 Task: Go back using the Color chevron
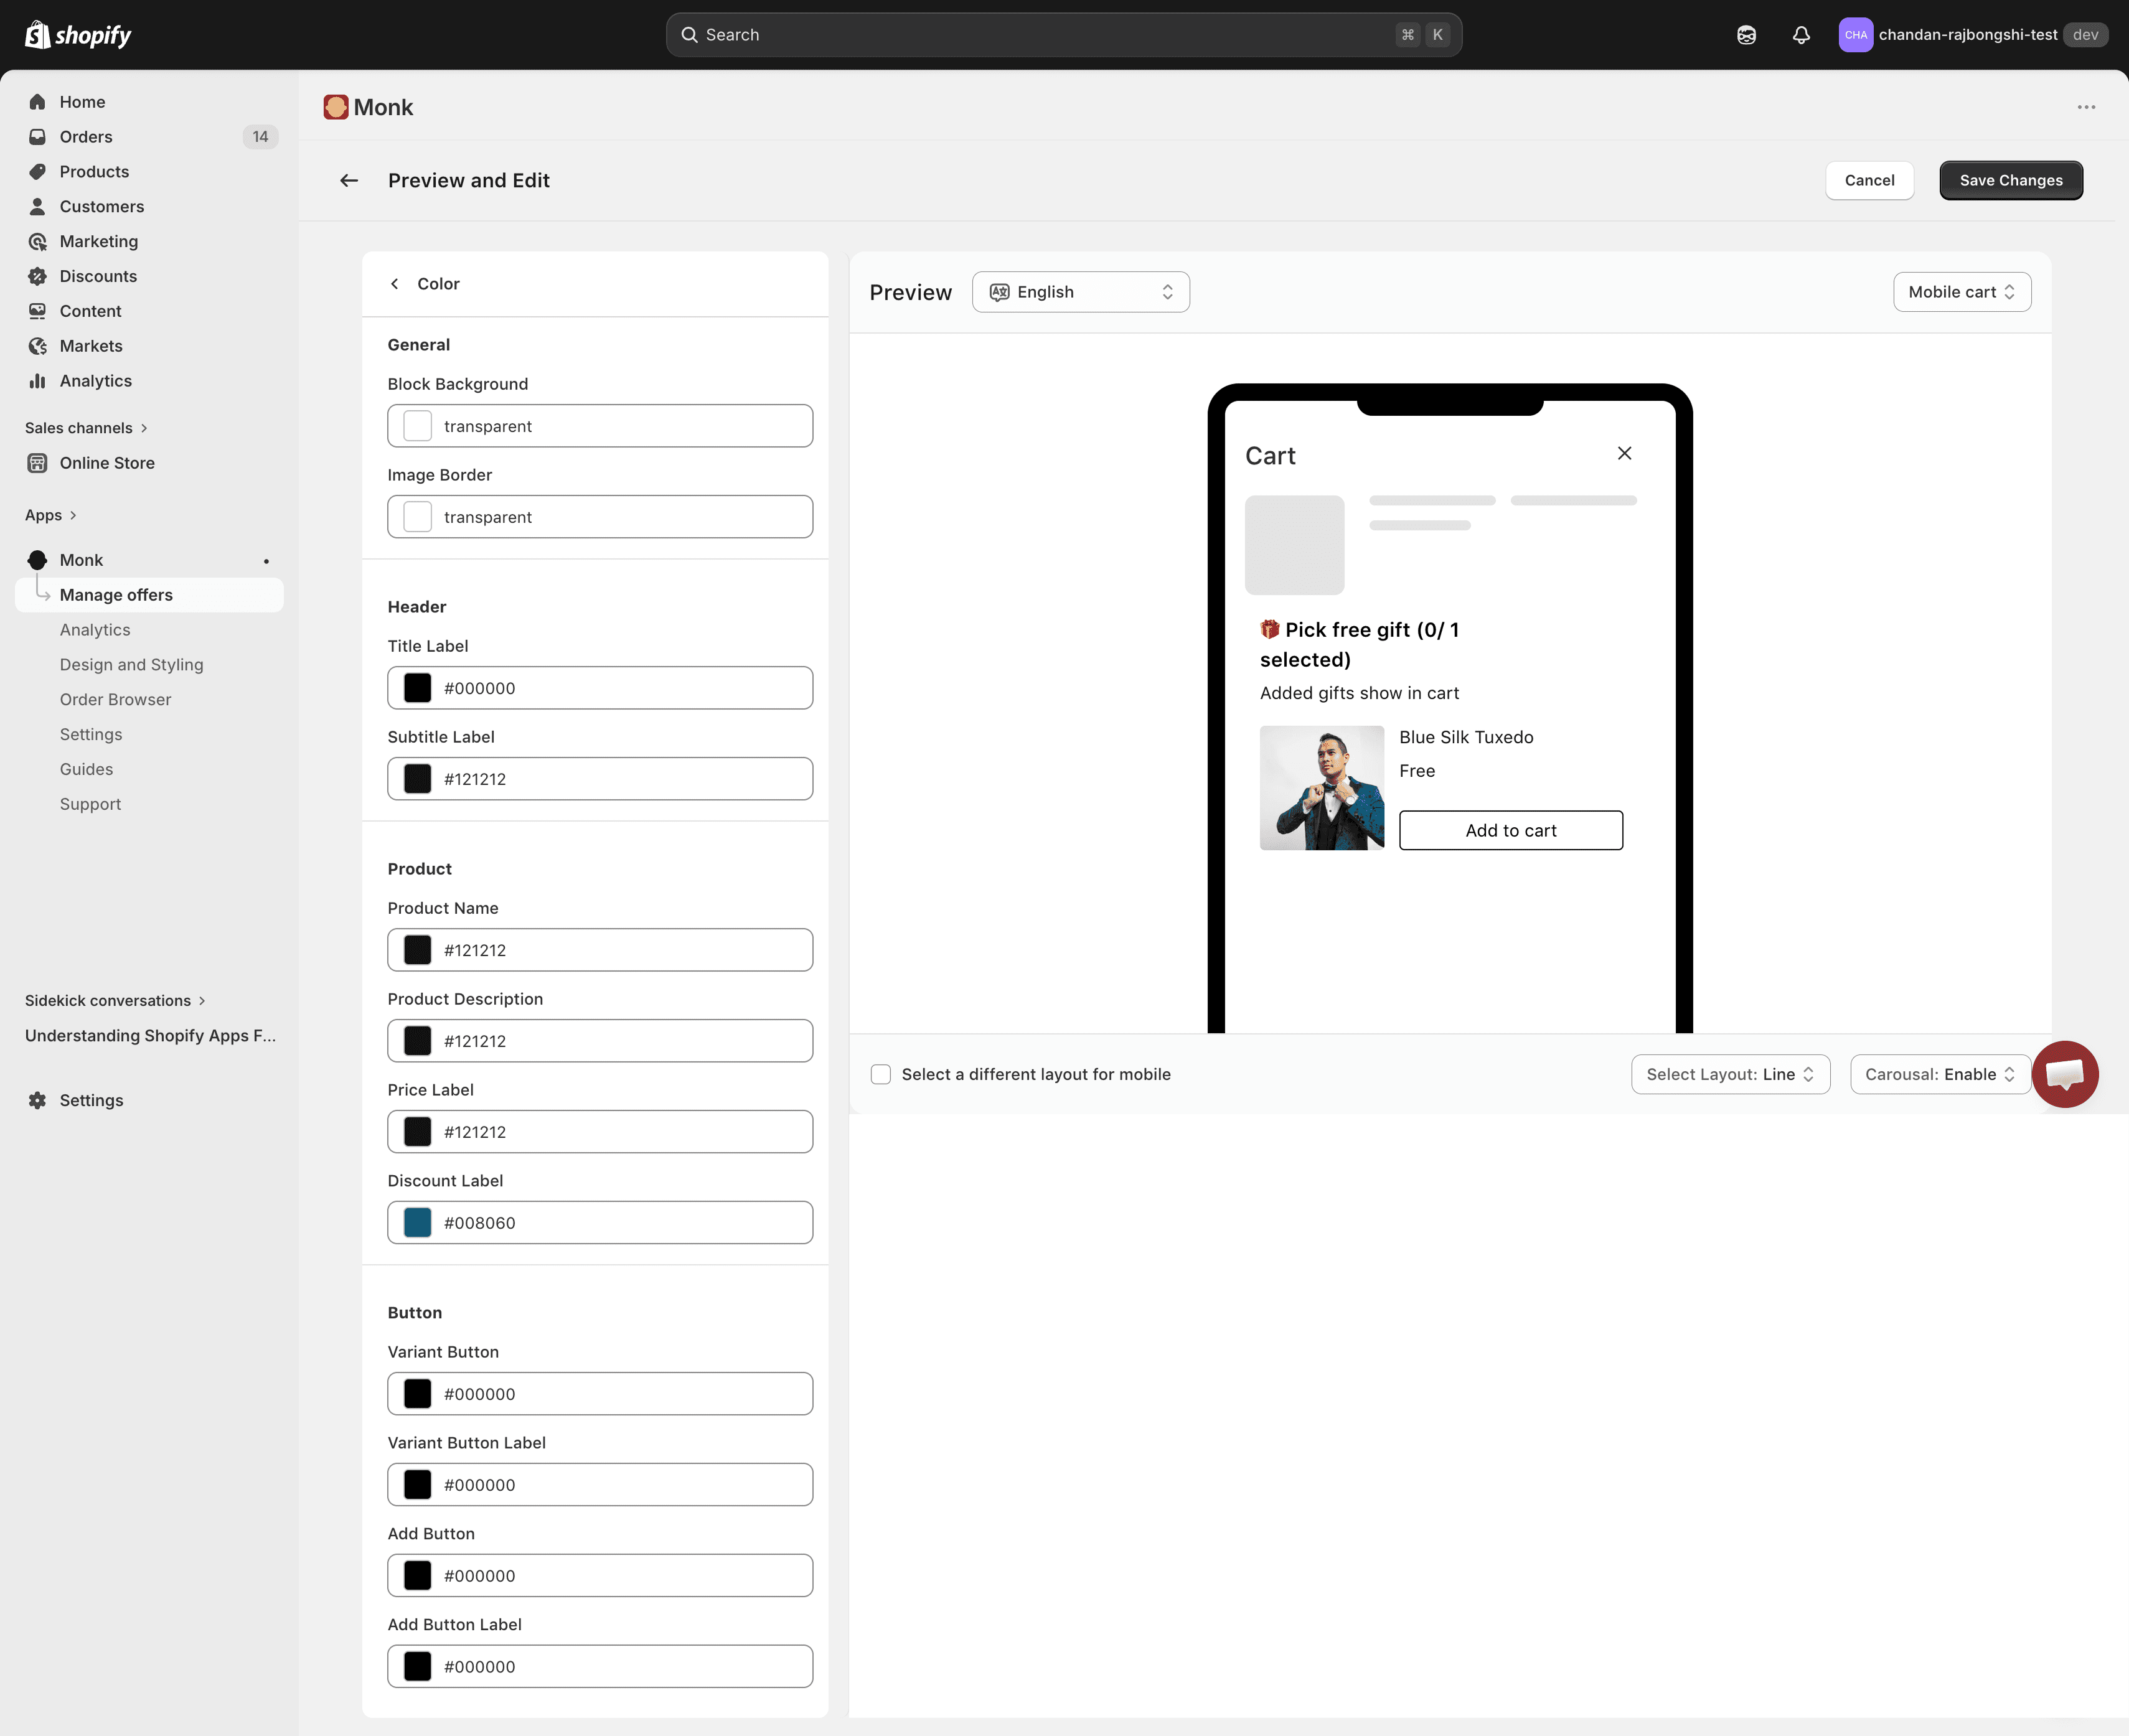pos(395,284)
